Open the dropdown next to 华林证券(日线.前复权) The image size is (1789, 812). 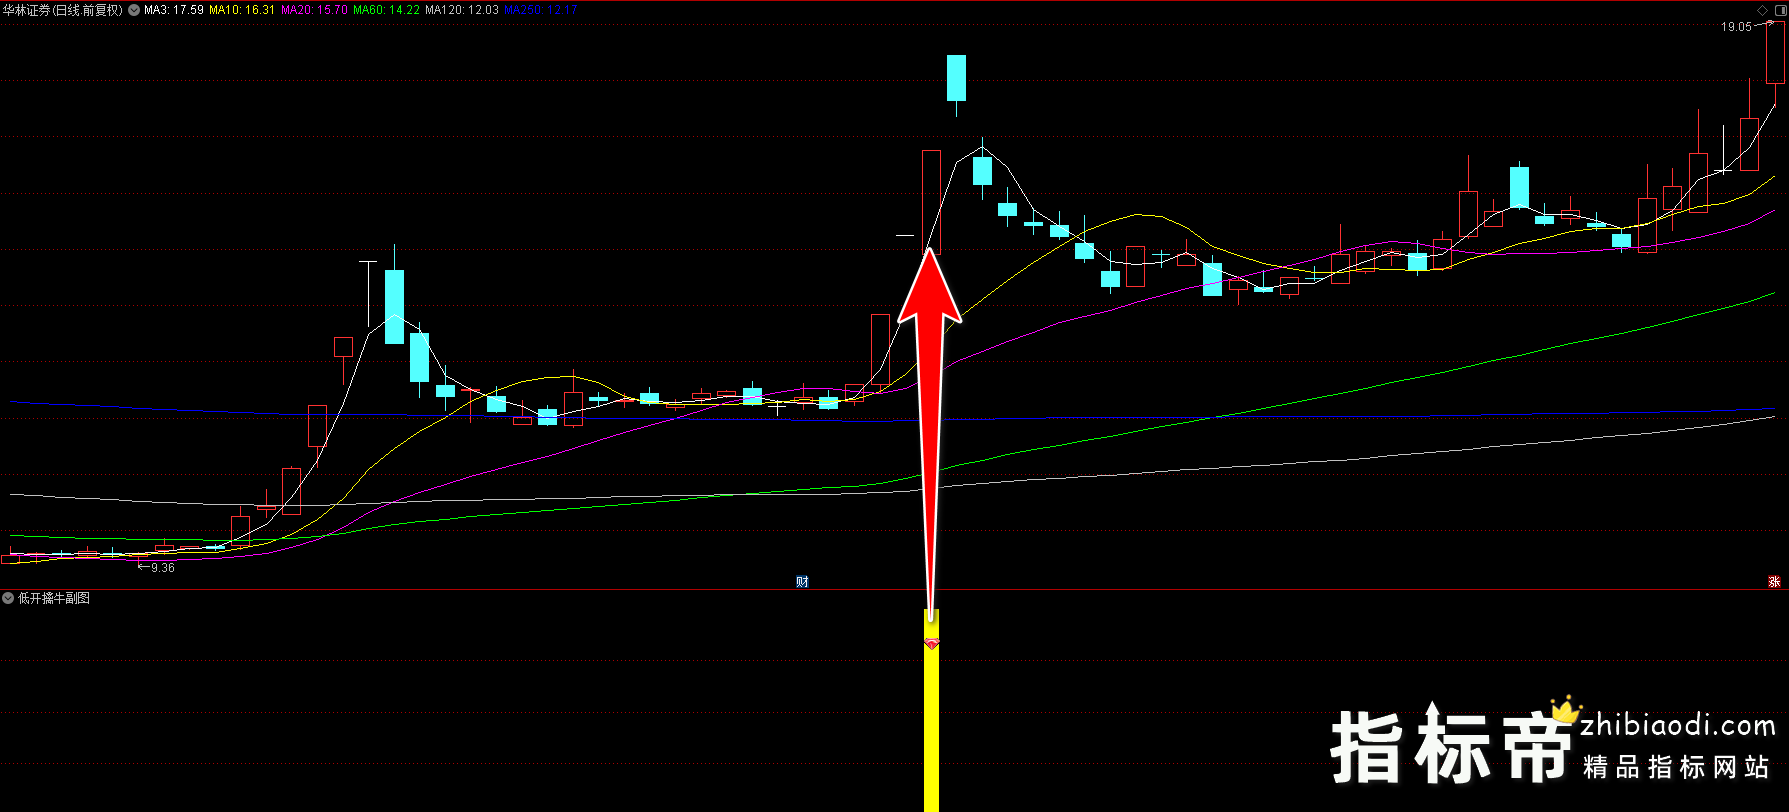click(x=134, y=10)
